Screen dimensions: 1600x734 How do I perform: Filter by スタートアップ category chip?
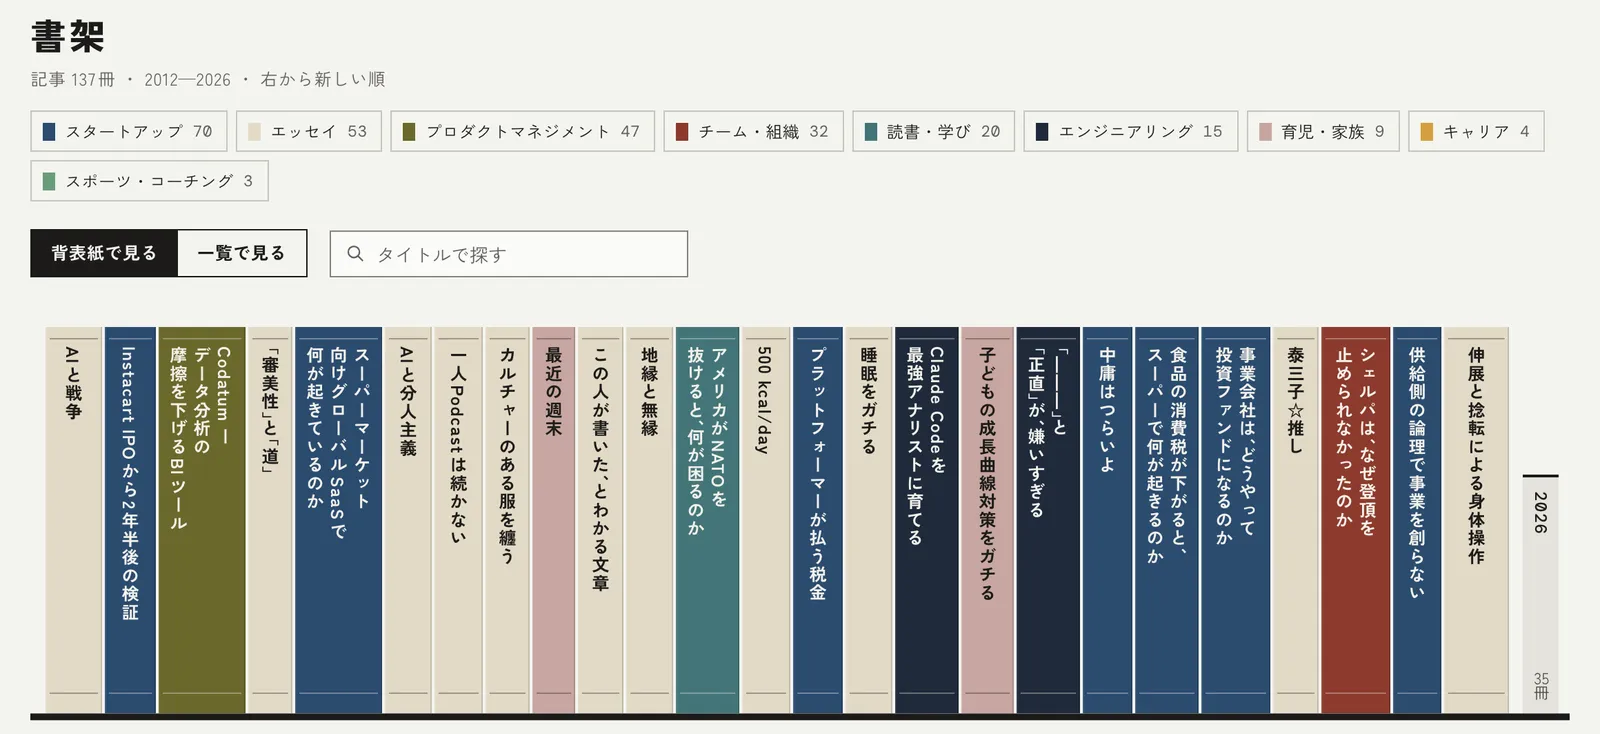(x=129, y=131)
